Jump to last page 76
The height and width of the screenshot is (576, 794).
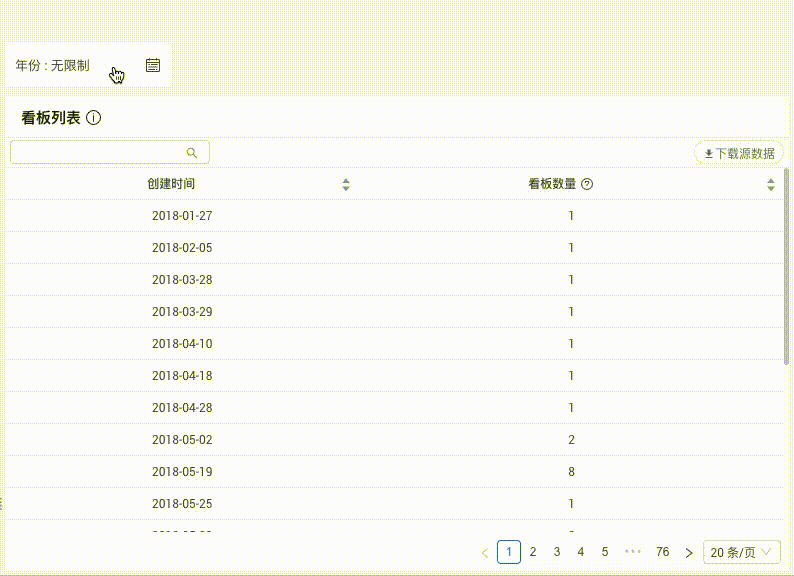pos(662,552)
